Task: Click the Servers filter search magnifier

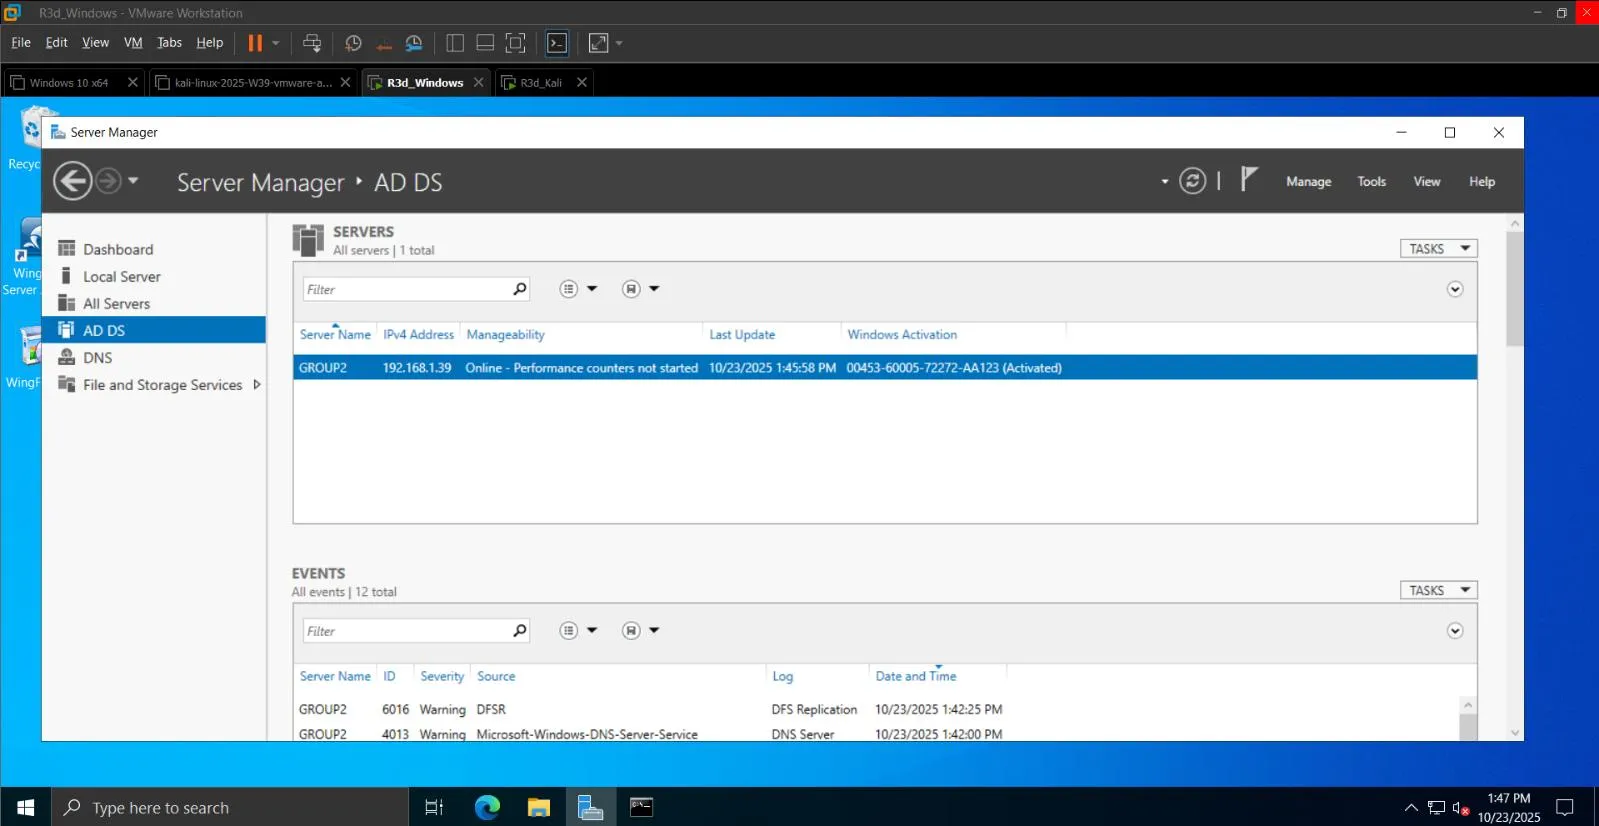Action: (x=519, y=289)
